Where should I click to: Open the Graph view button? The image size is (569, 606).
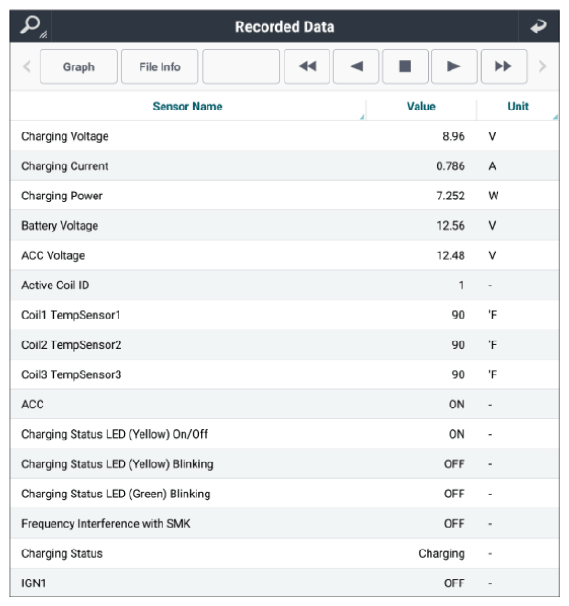(x=79, y=66)
